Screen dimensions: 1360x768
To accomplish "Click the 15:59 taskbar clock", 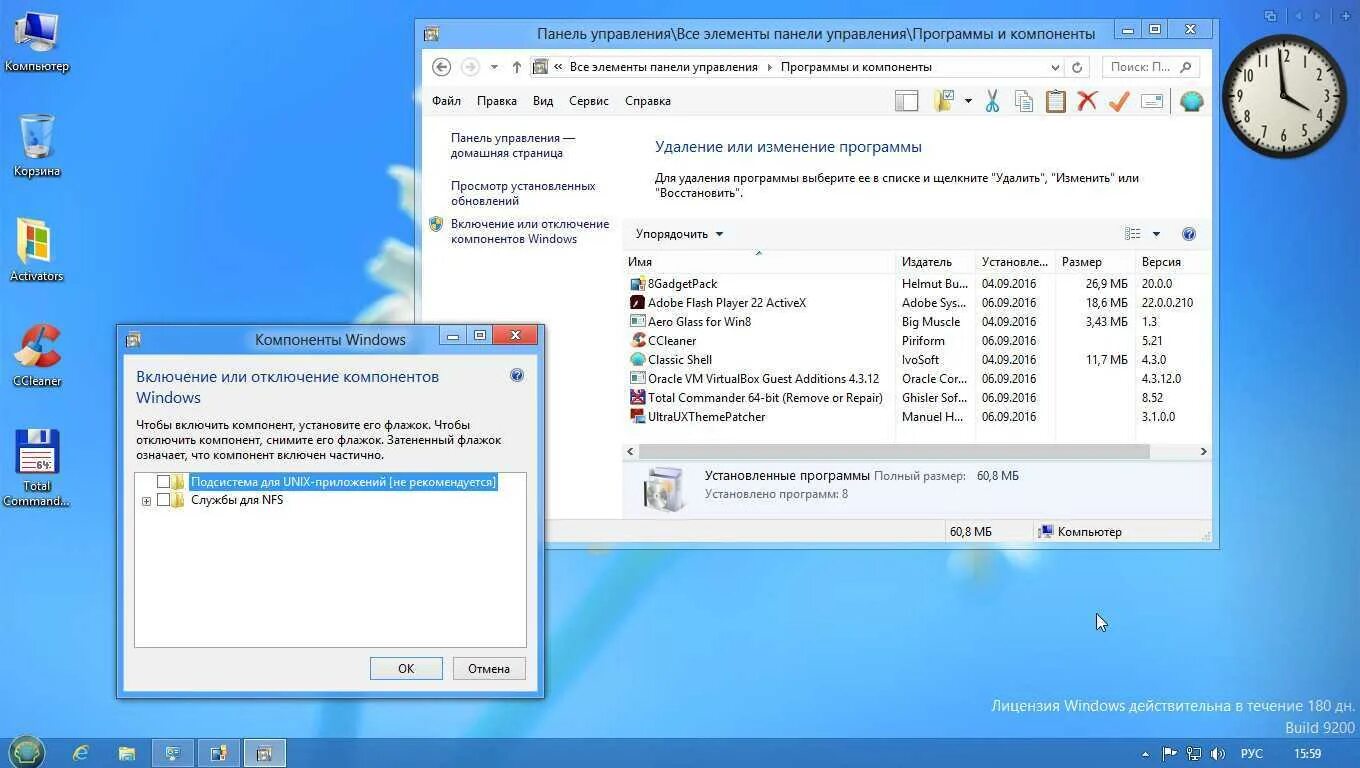I will [1308, 754].
